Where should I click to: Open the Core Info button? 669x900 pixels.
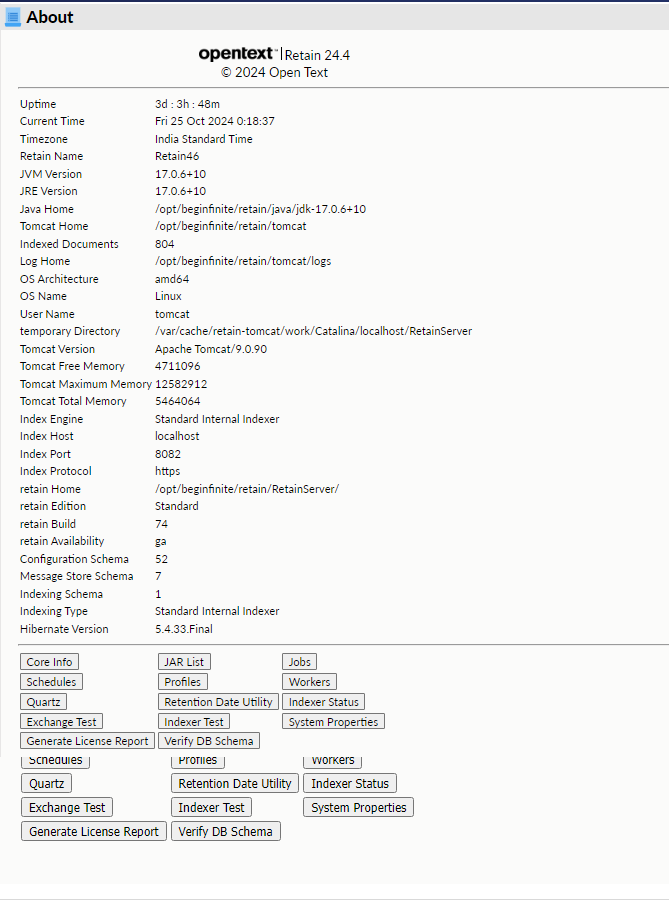(49, 662)
